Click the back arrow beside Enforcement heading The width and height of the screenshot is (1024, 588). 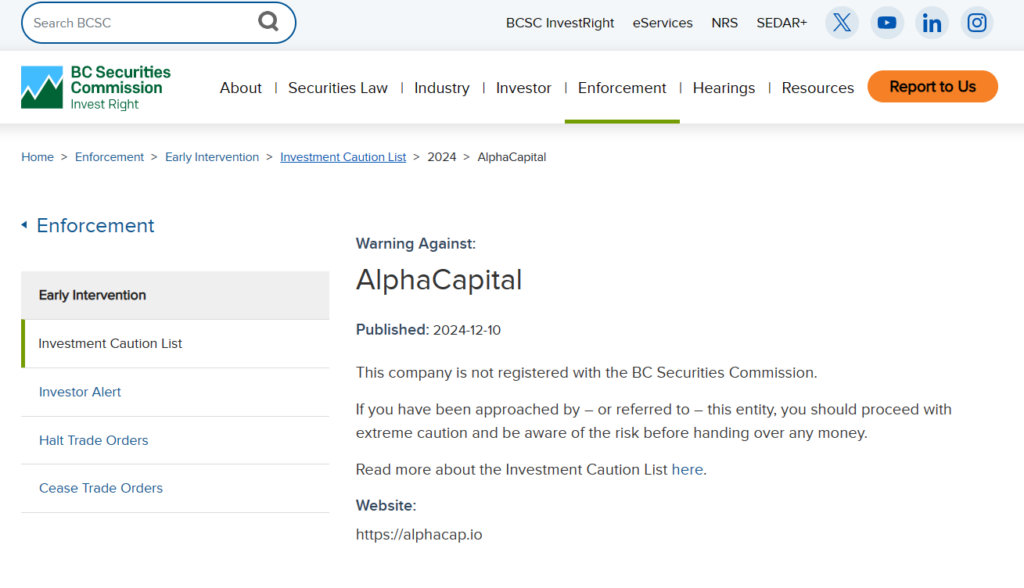pyautogui.click(x=24, y=225)
